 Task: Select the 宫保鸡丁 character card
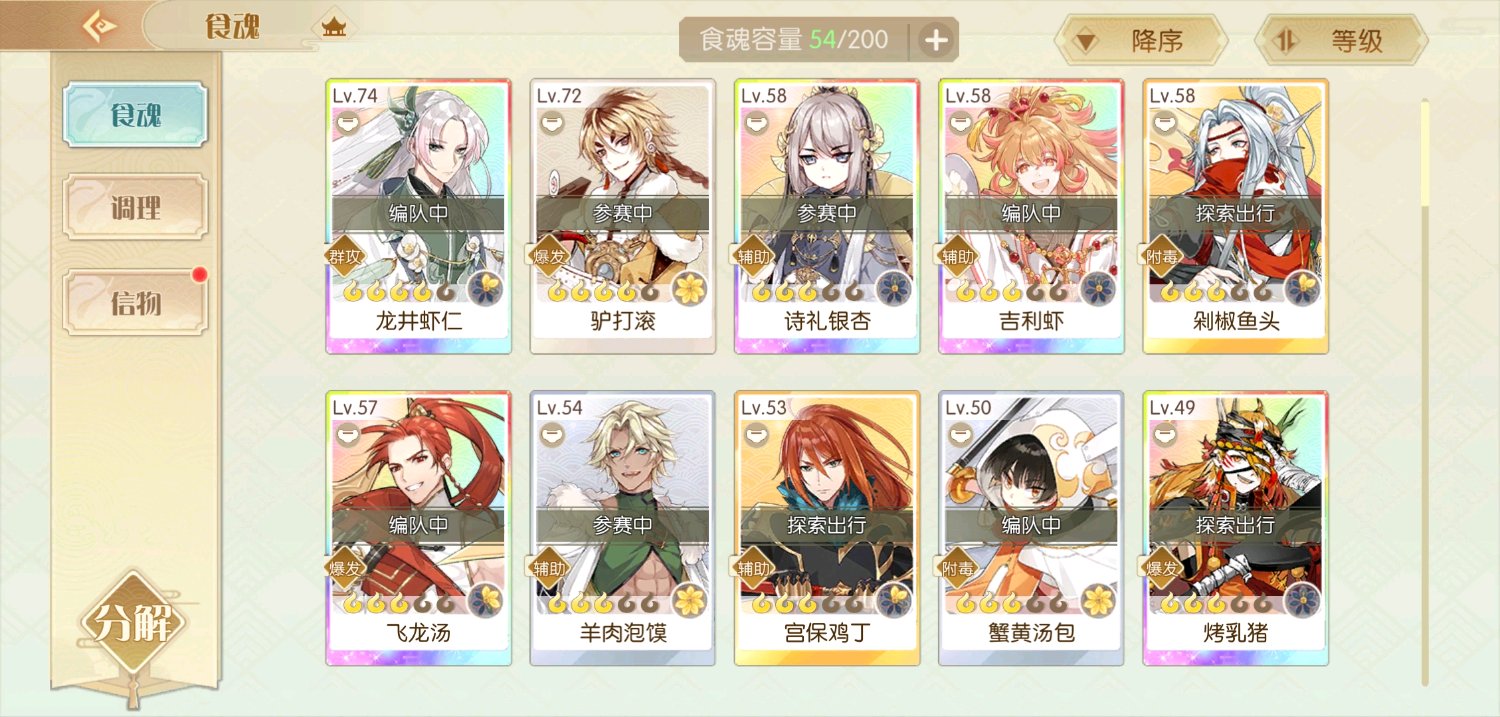827,528
